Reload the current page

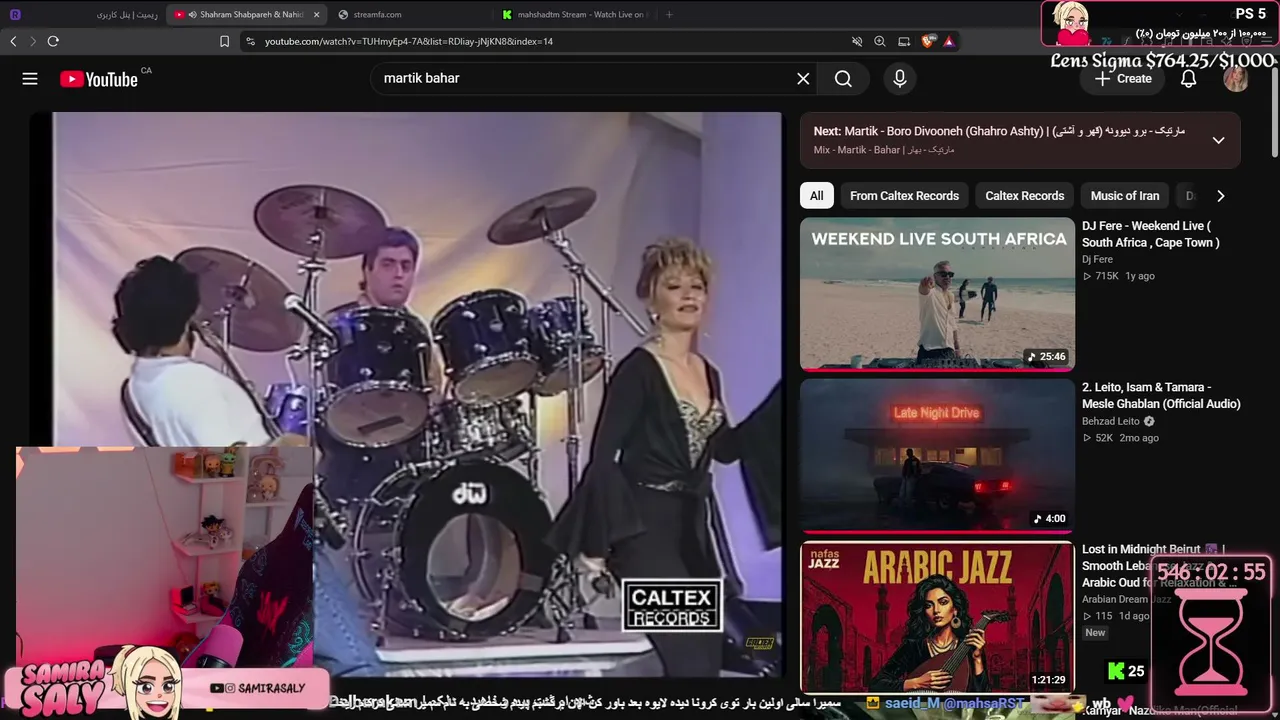(53, 41)
